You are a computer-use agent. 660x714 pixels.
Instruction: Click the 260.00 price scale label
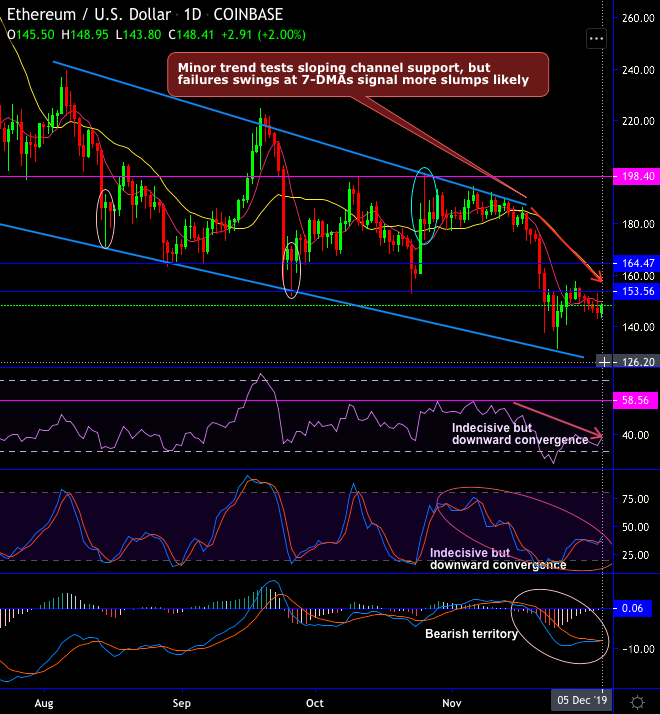(x=638, y=18)
